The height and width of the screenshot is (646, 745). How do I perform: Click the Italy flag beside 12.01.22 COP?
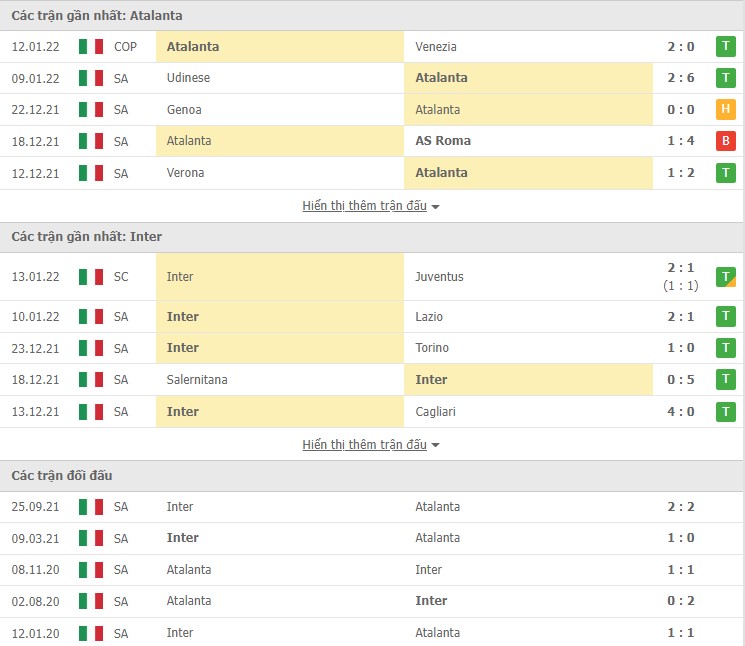(91, 46)
